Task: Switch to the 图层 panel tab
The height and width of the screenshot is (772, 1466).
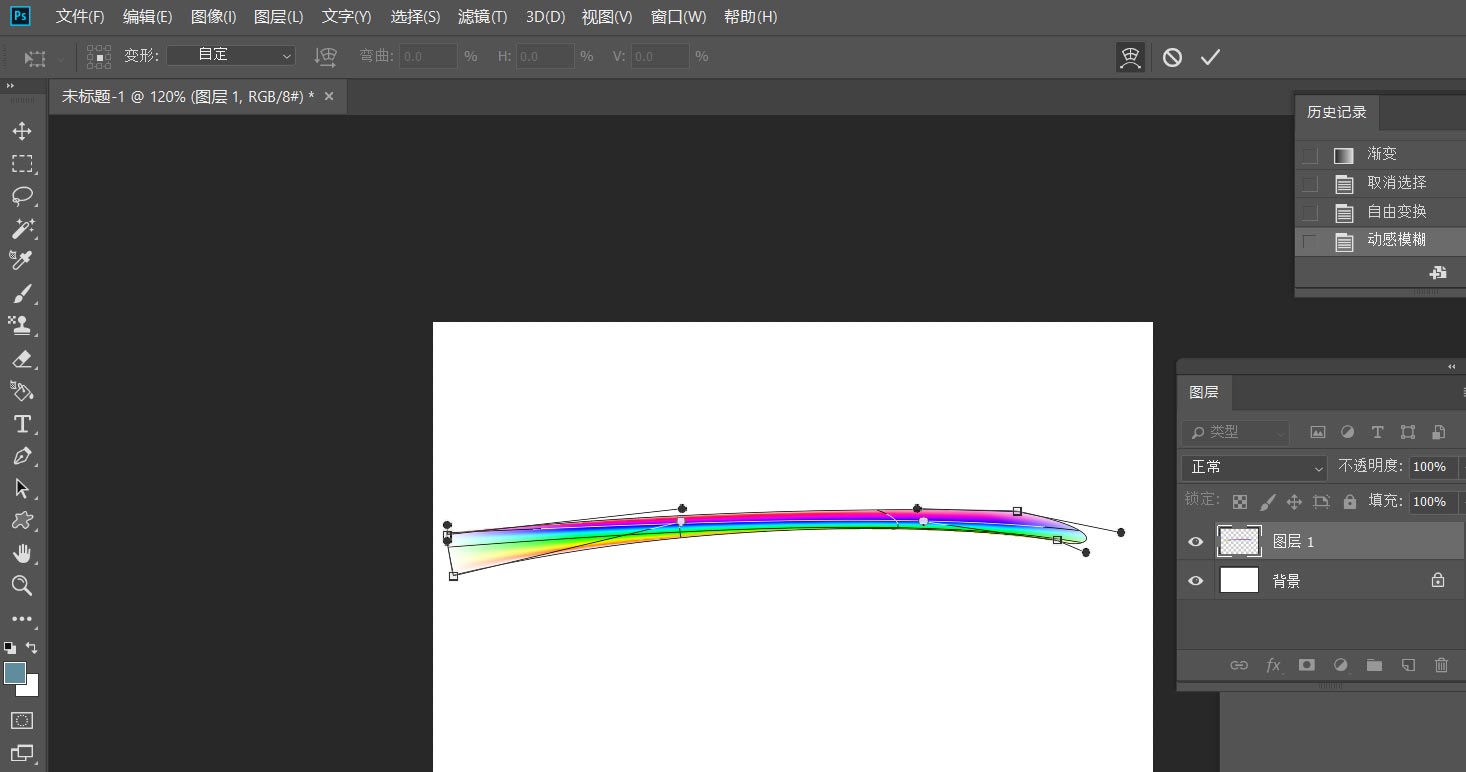Action: (x=1204, y=393)
